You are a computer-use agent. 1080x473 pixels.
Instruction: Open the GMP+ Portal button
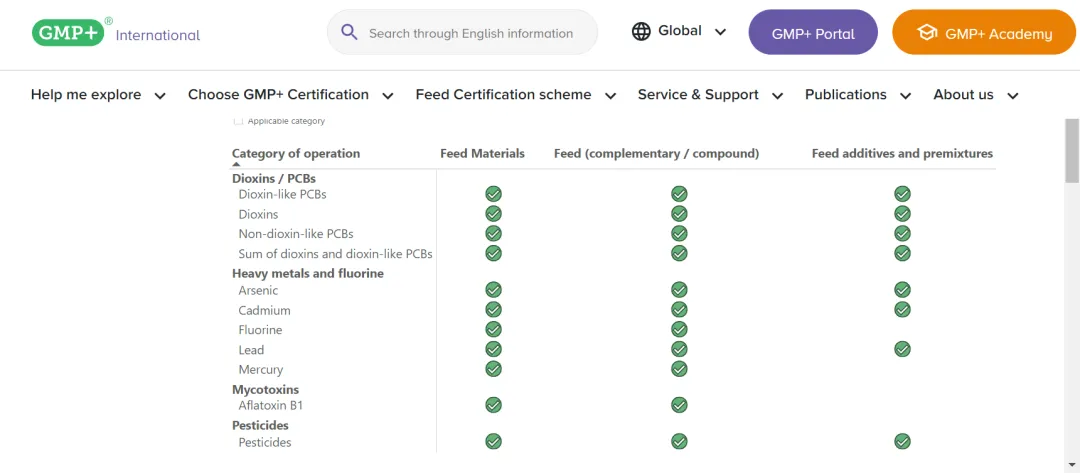pyautogui.click(x=813, y=33)
